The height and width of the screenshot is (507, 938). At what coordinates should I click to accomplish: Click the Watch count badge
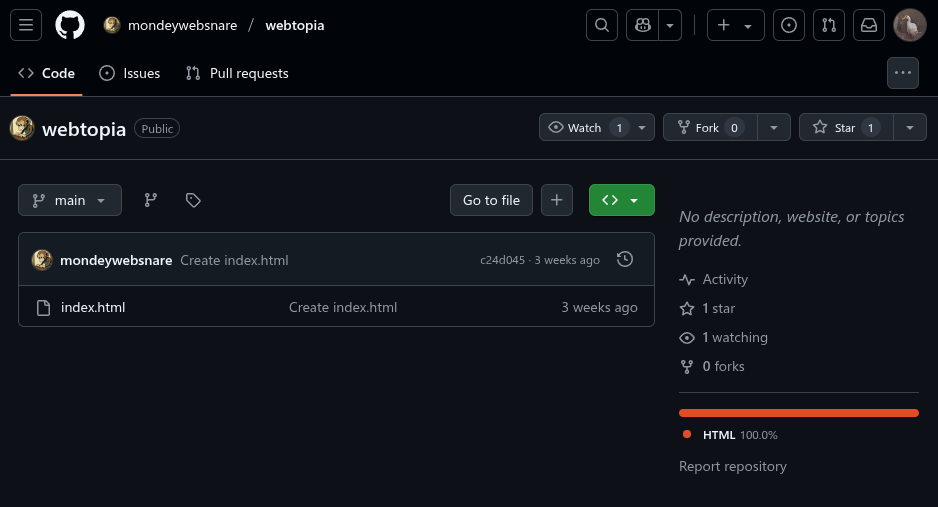619,127
